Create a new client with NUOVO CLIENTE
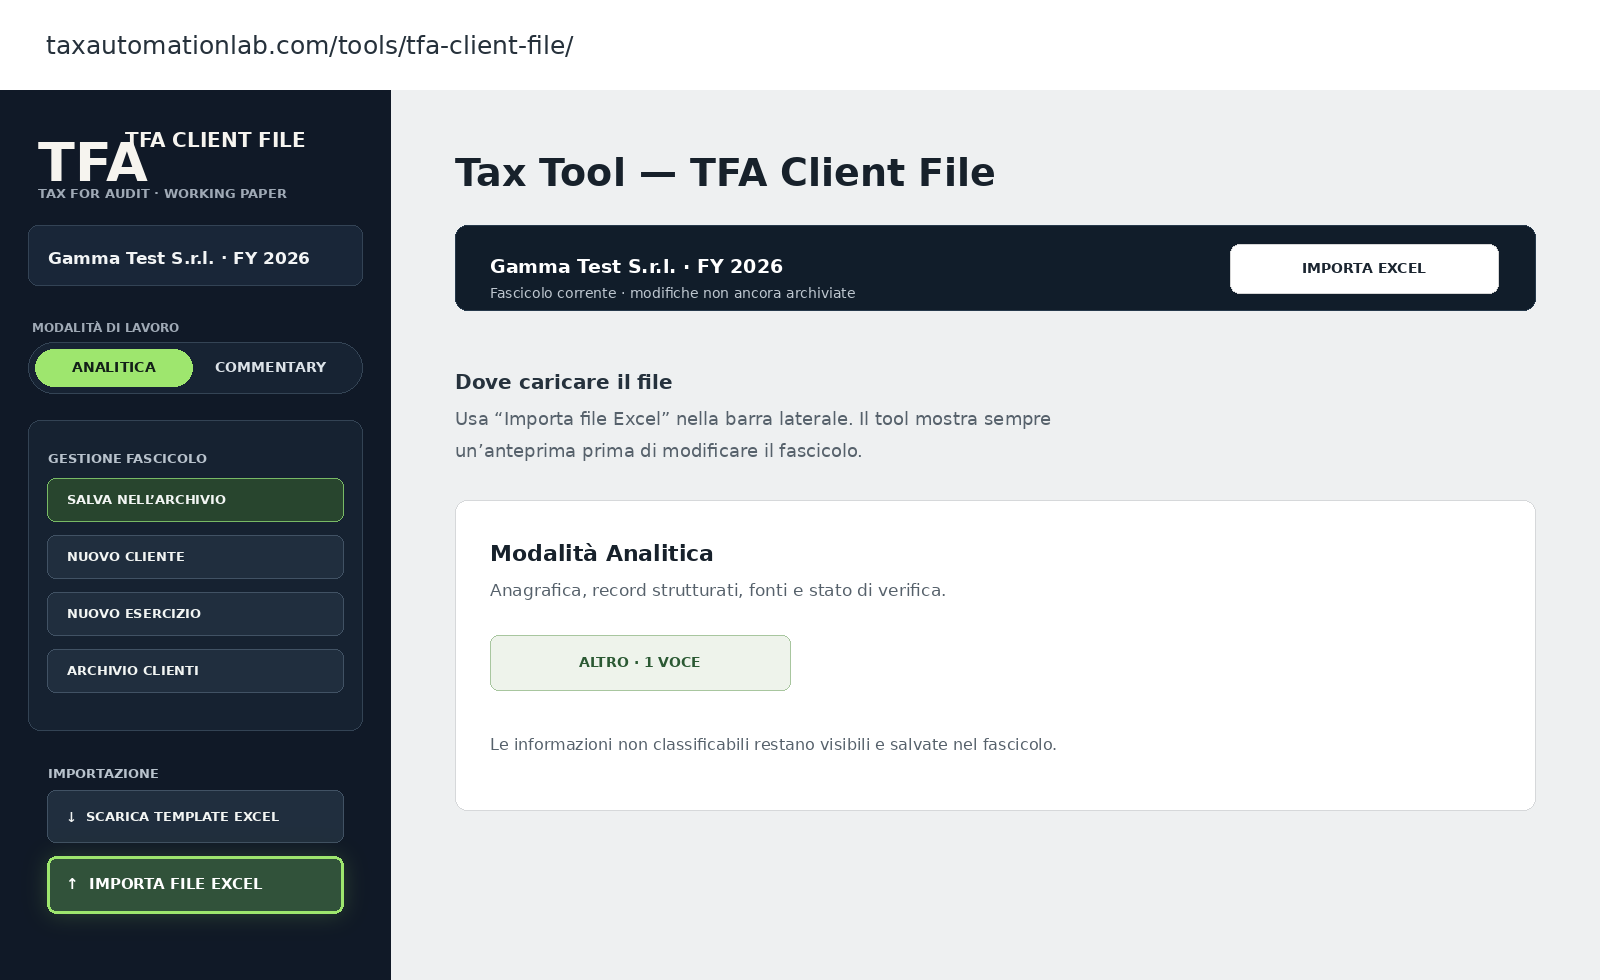 click(x=195, y=557)
